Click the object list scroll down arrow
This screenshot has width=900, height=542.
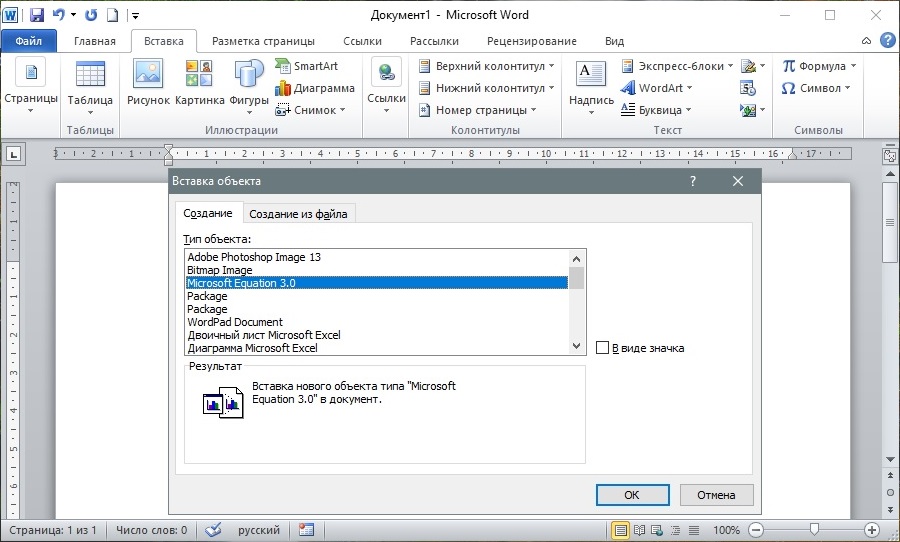[x=576, y=346]
